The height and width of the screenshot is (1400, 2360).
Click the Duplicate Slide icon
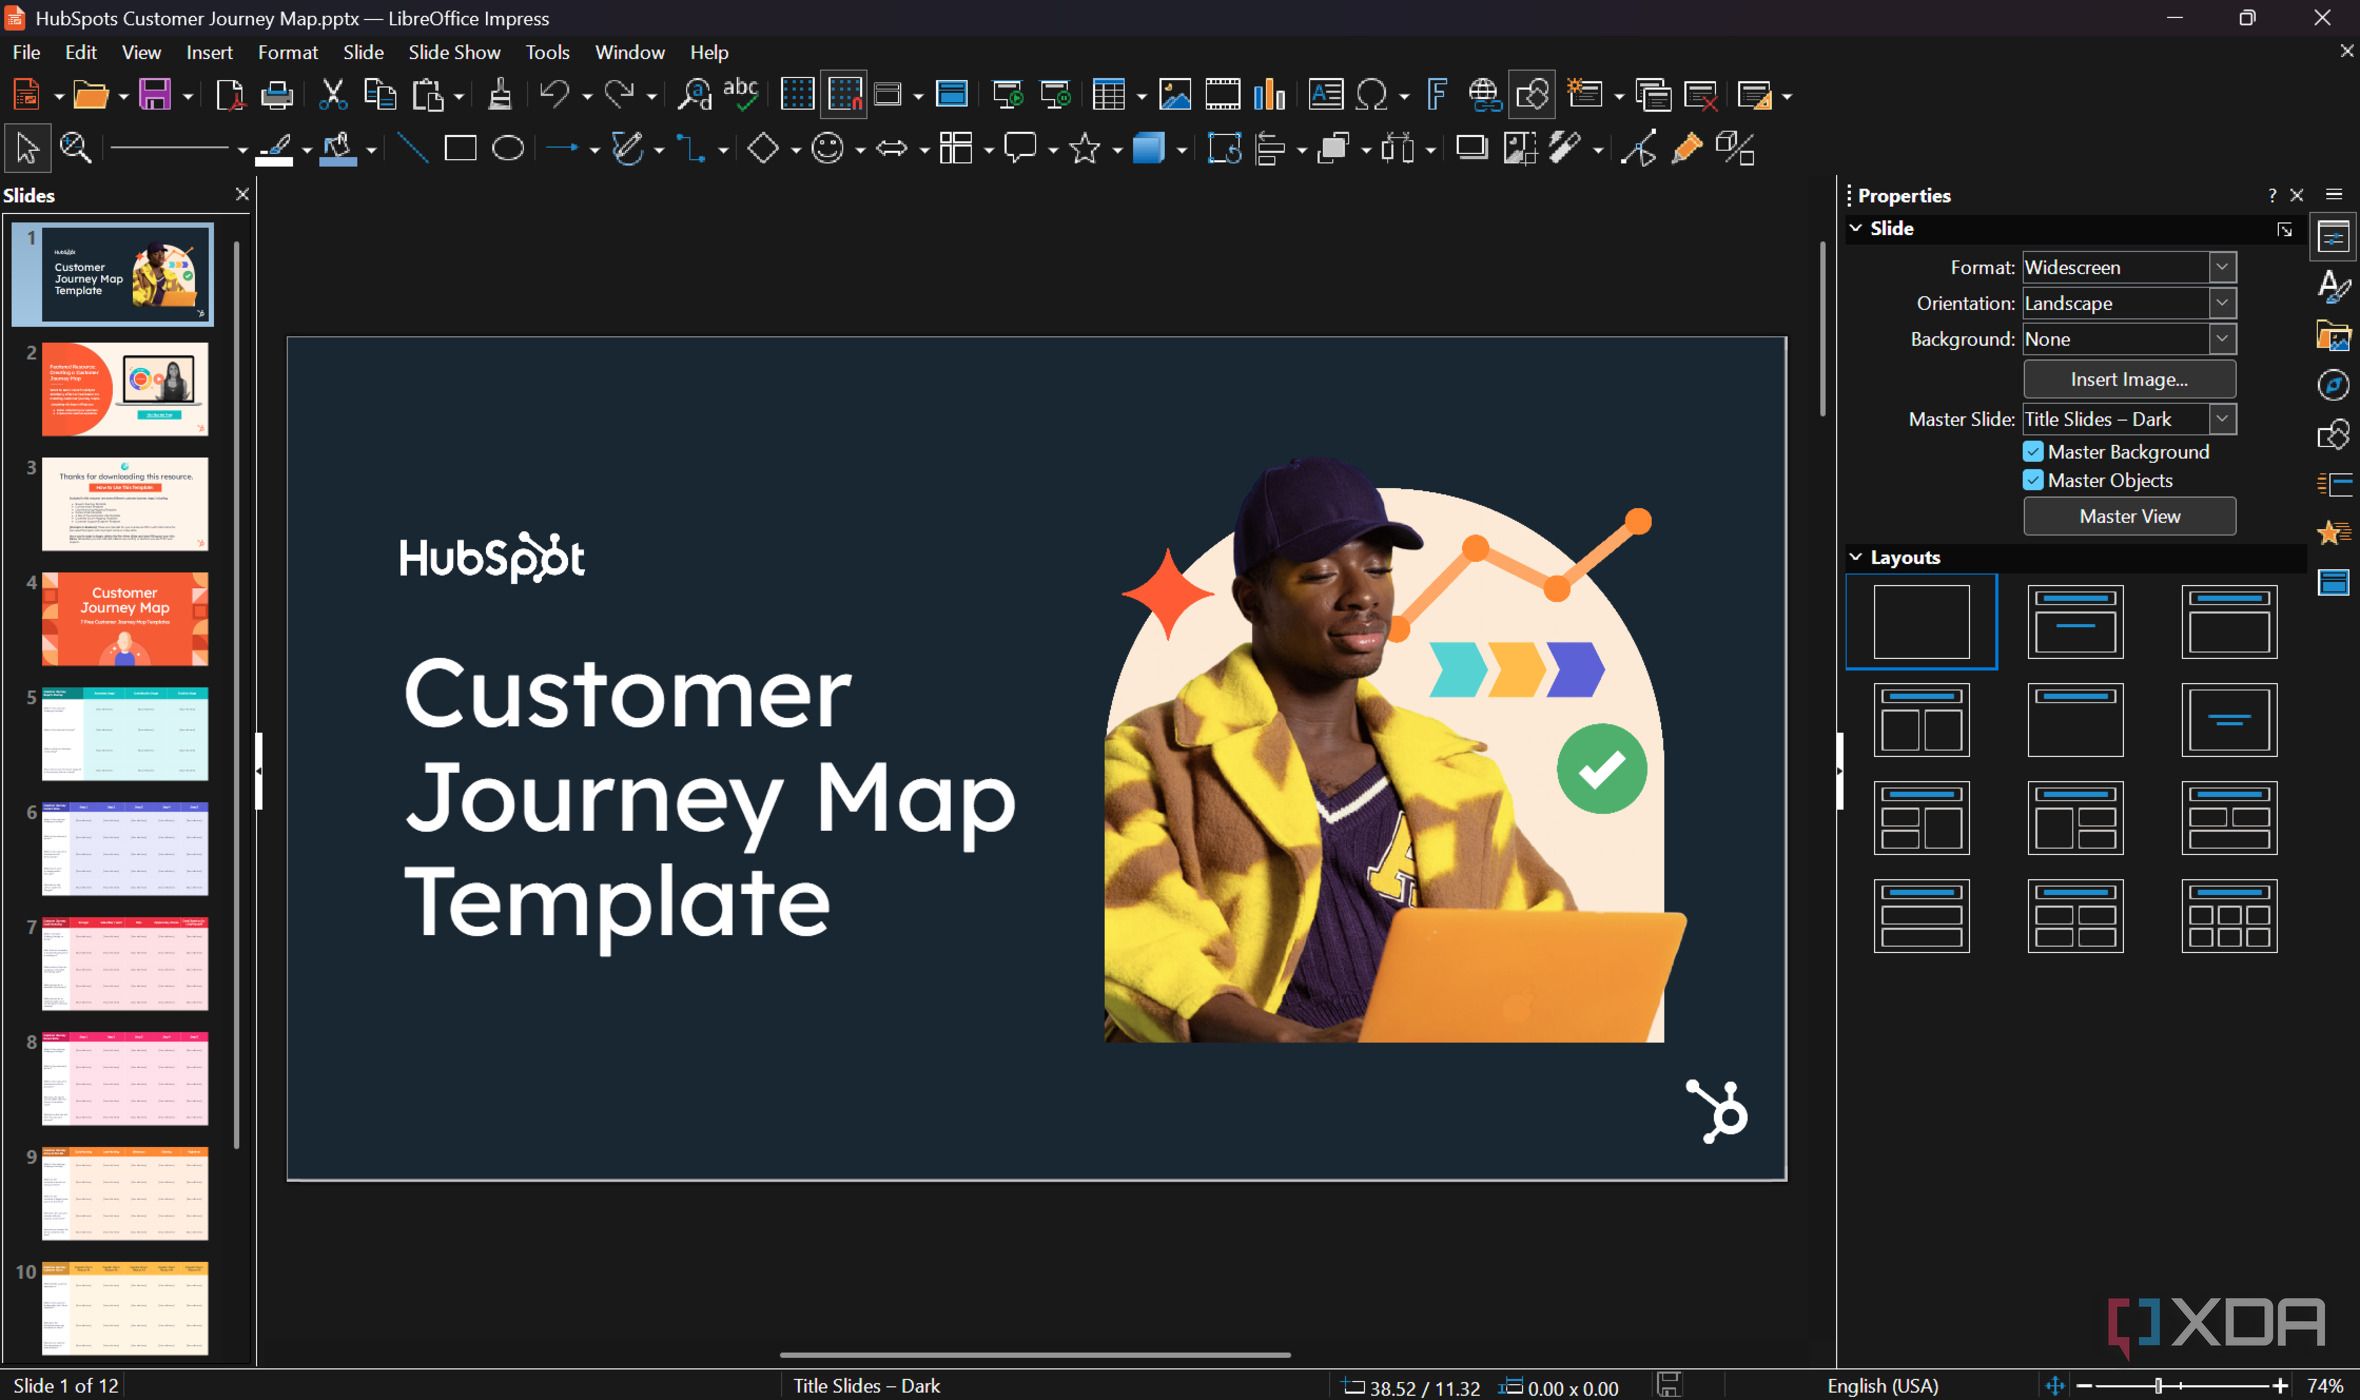[x=1653, y=95]
